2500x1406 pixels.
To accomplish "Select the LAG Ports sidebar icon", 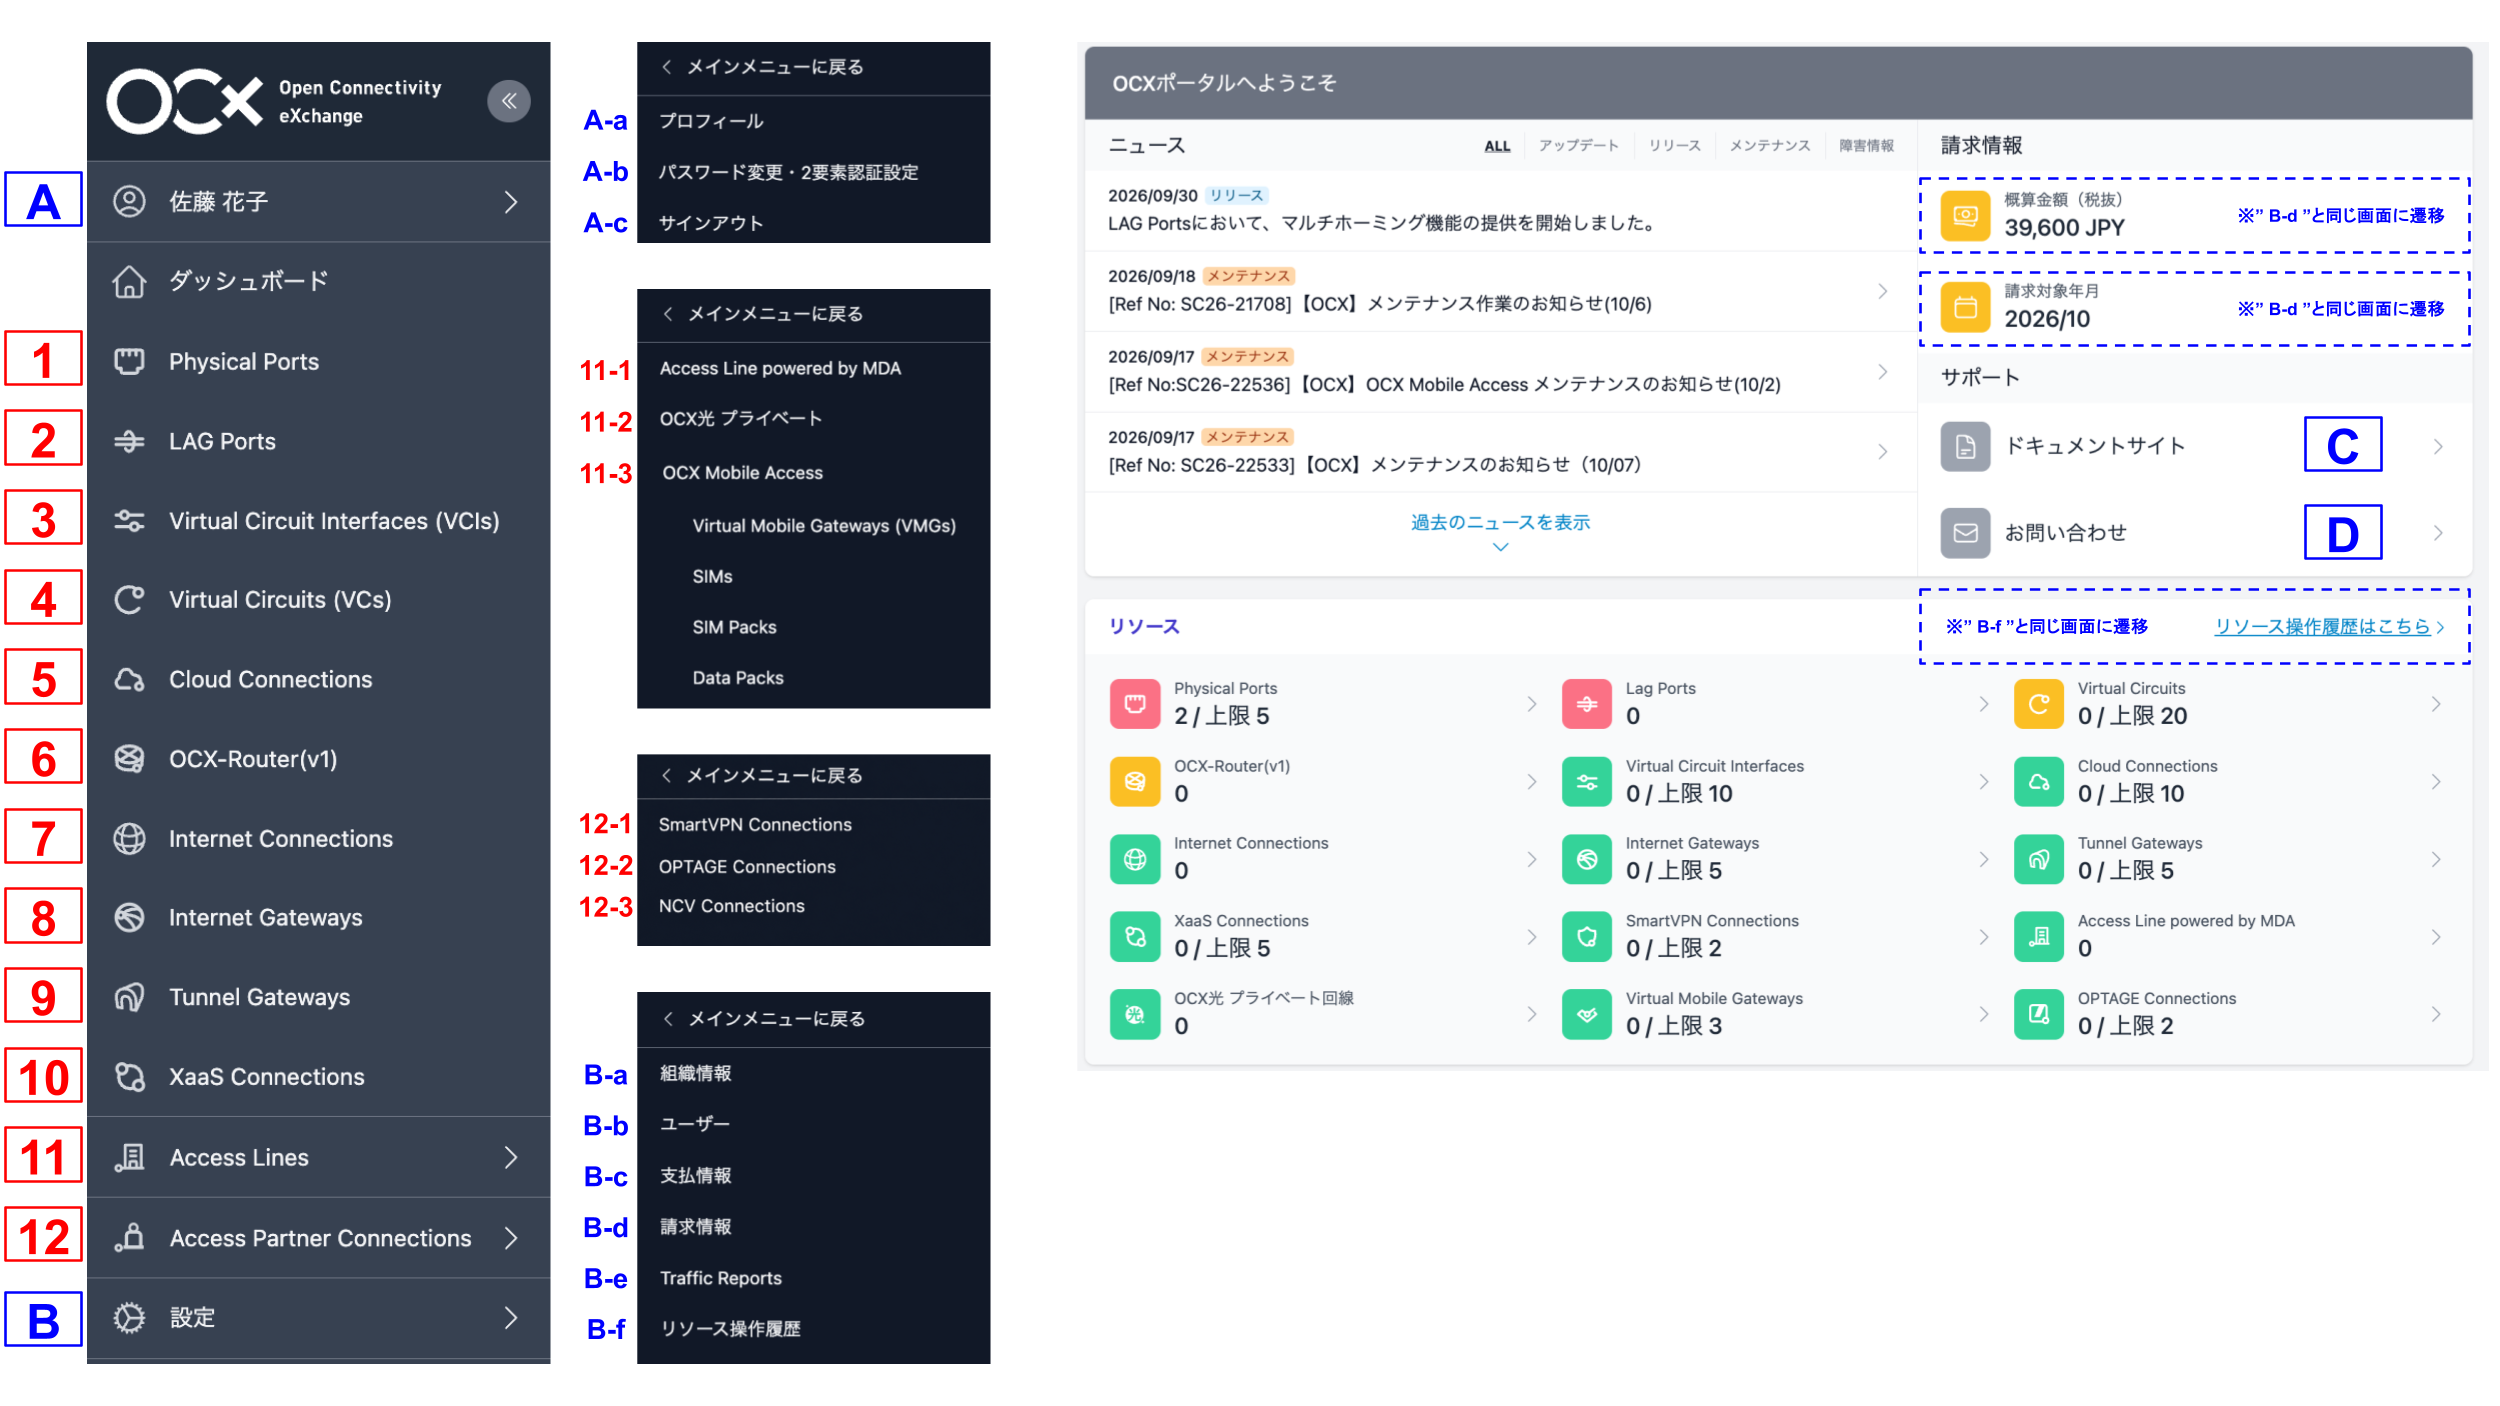I will (129, 441).
